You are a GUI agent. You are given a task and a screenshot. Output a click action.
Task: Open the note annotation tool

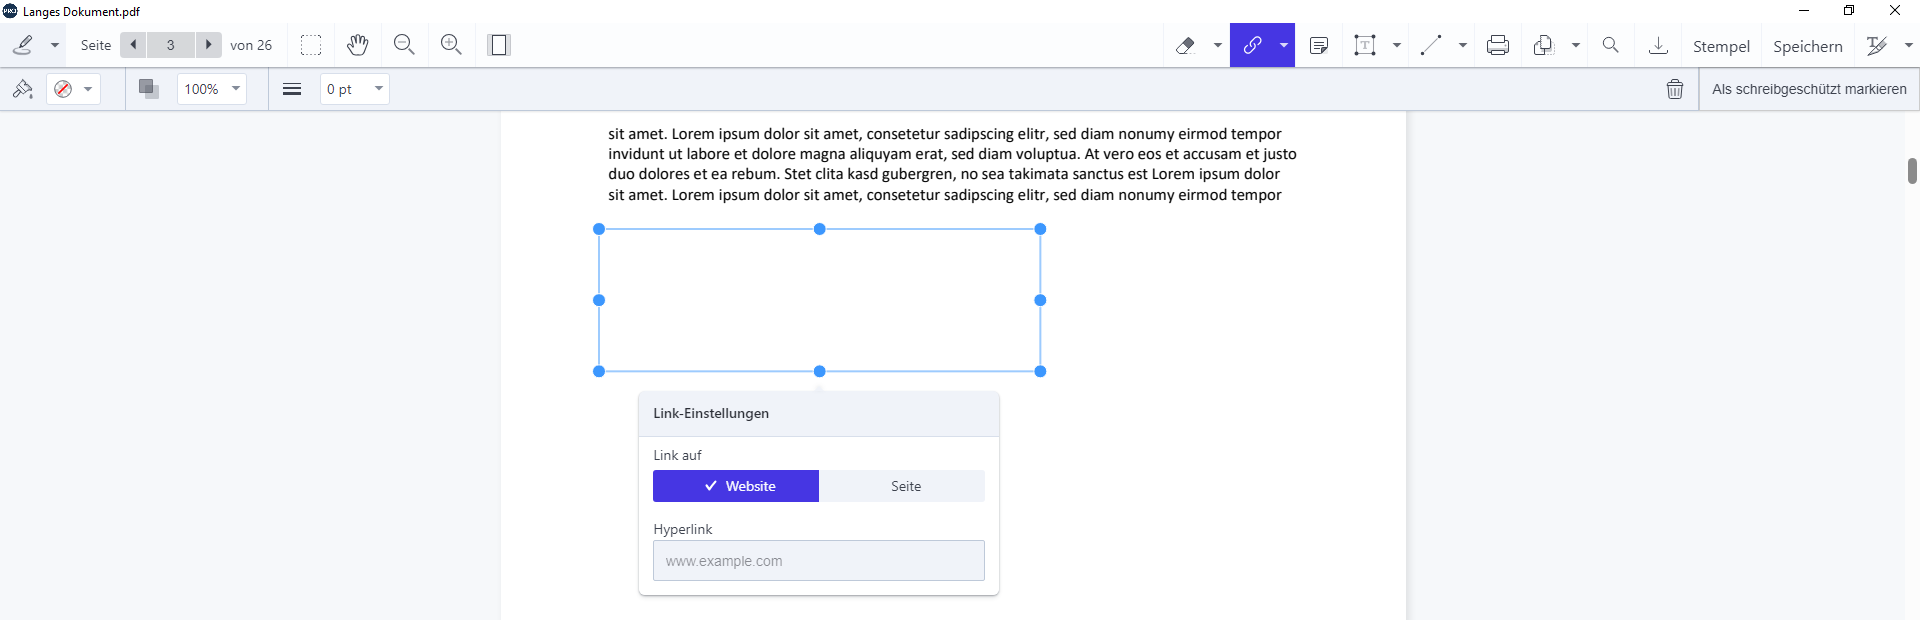(x=1319, y=45)
